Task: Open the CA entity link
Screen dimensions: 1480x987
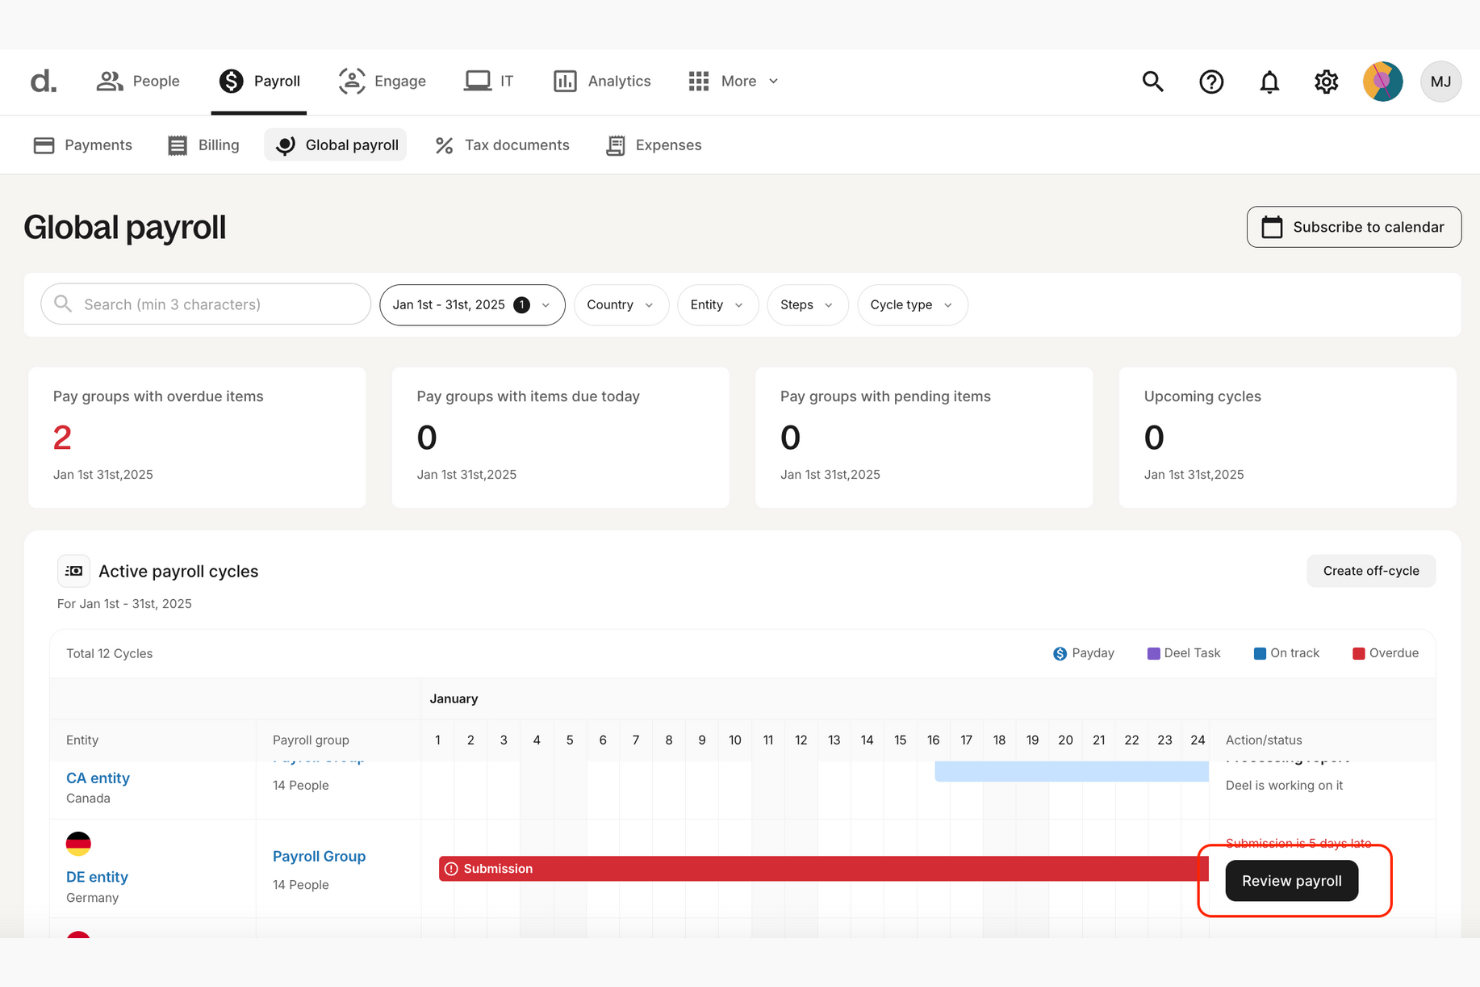Action: (x=98, y=778)
